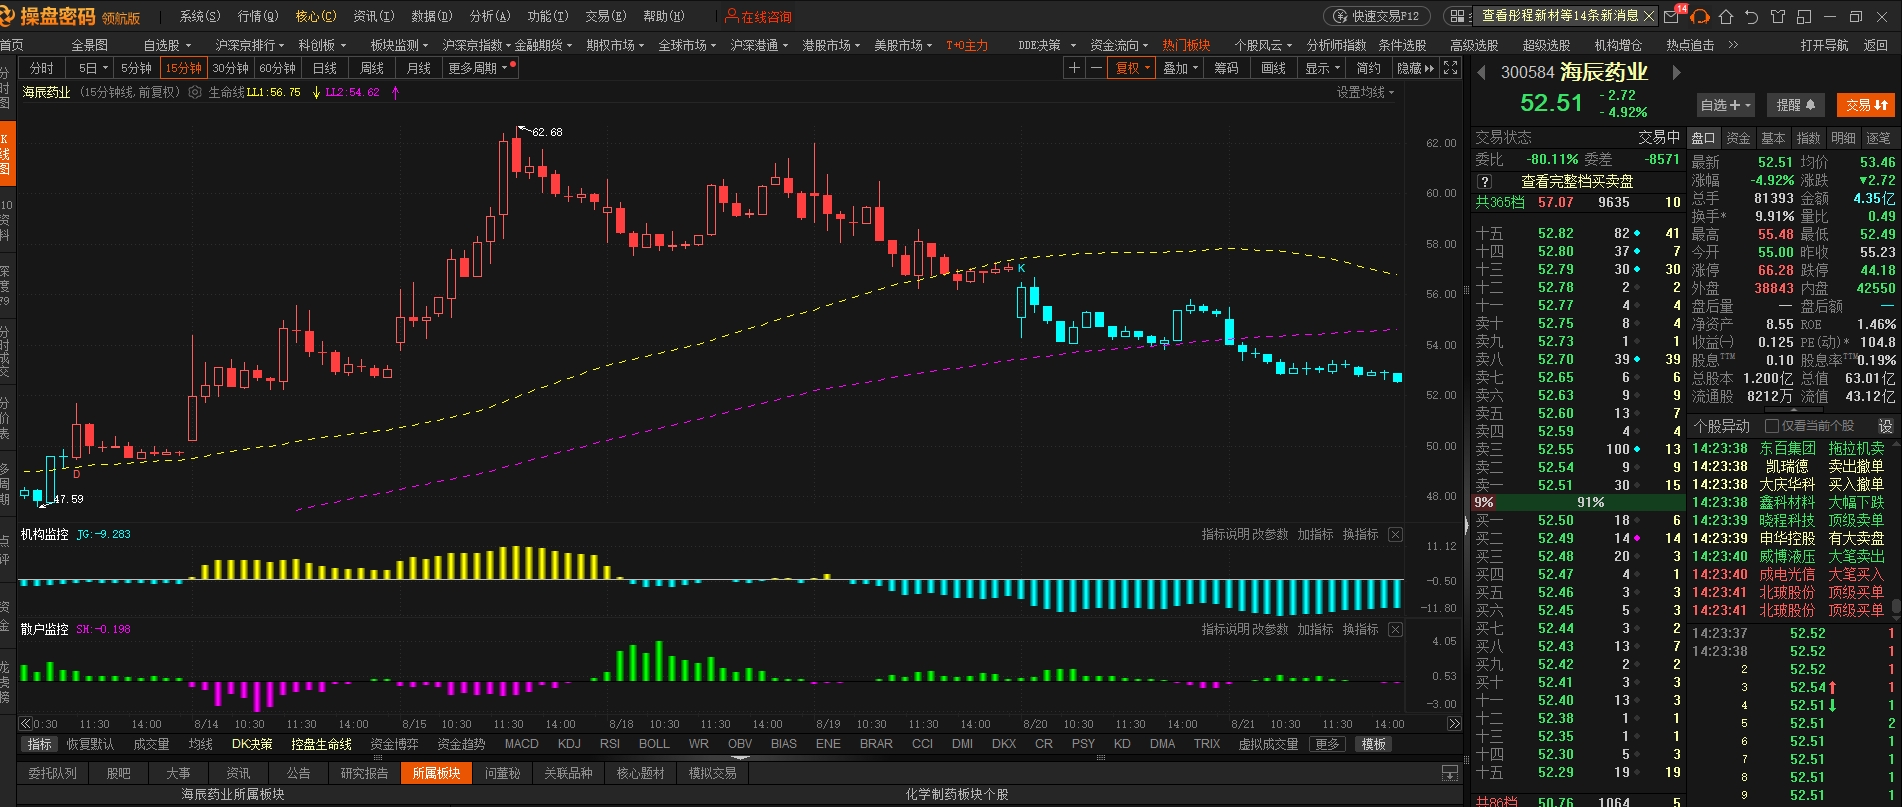Click 加指标 in 散户监控 panel
Viewport: 1902px width, 807px height.
click(1315, 629)
